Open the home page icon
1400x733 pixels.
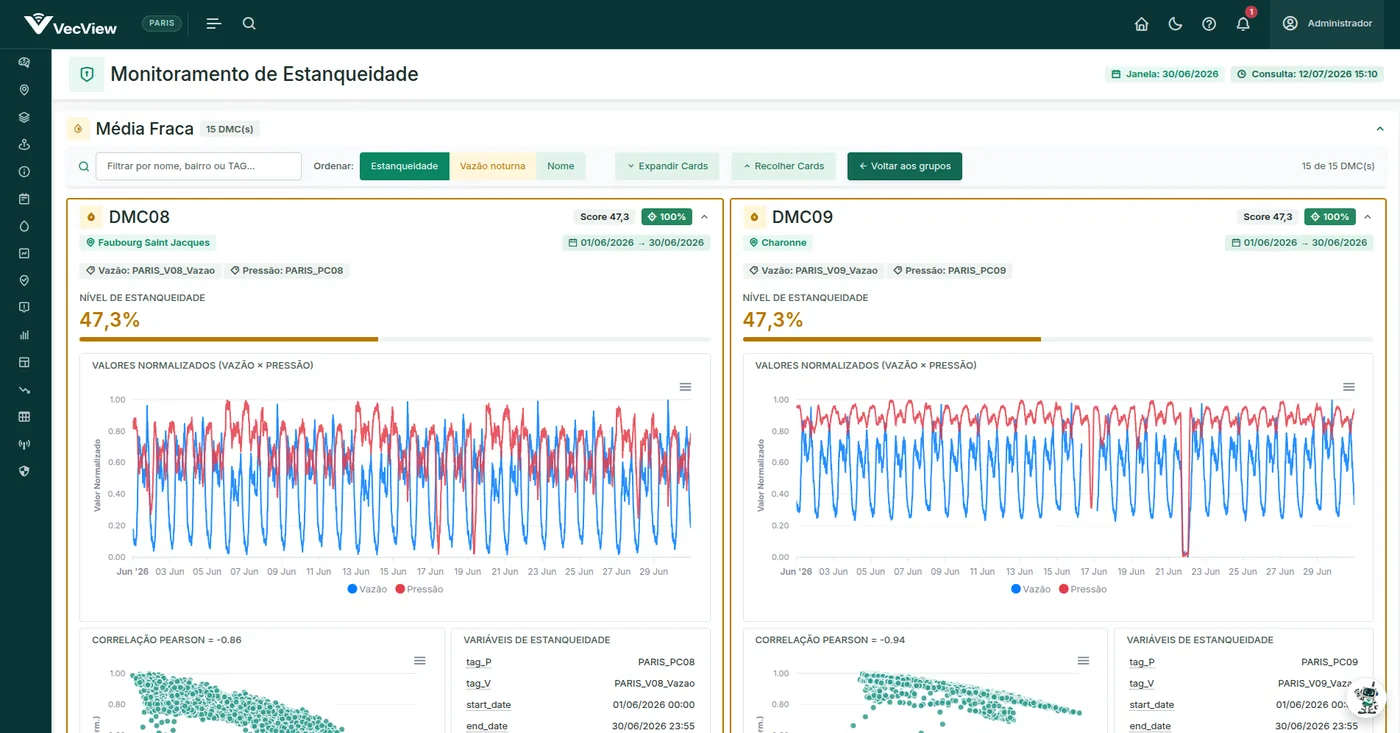click(x=1141, y=24)
